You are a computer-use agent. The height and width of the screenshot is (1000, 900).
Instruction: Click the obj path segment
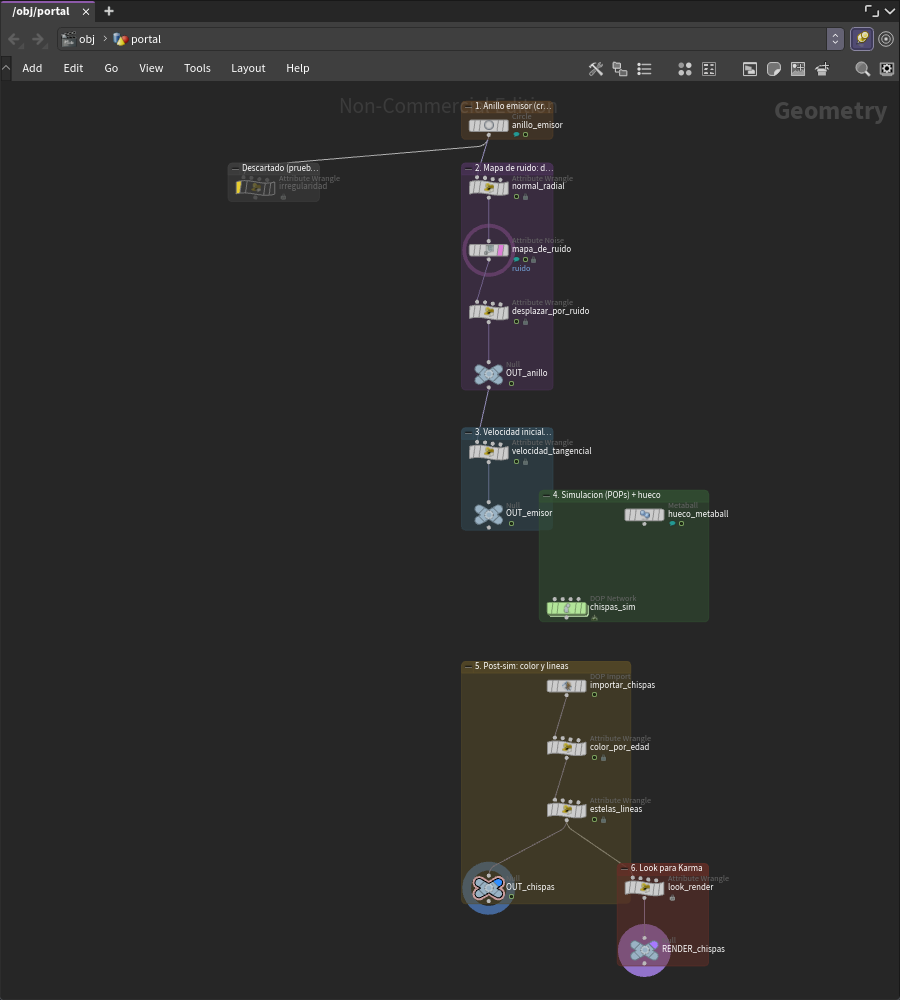coord(78,39)
